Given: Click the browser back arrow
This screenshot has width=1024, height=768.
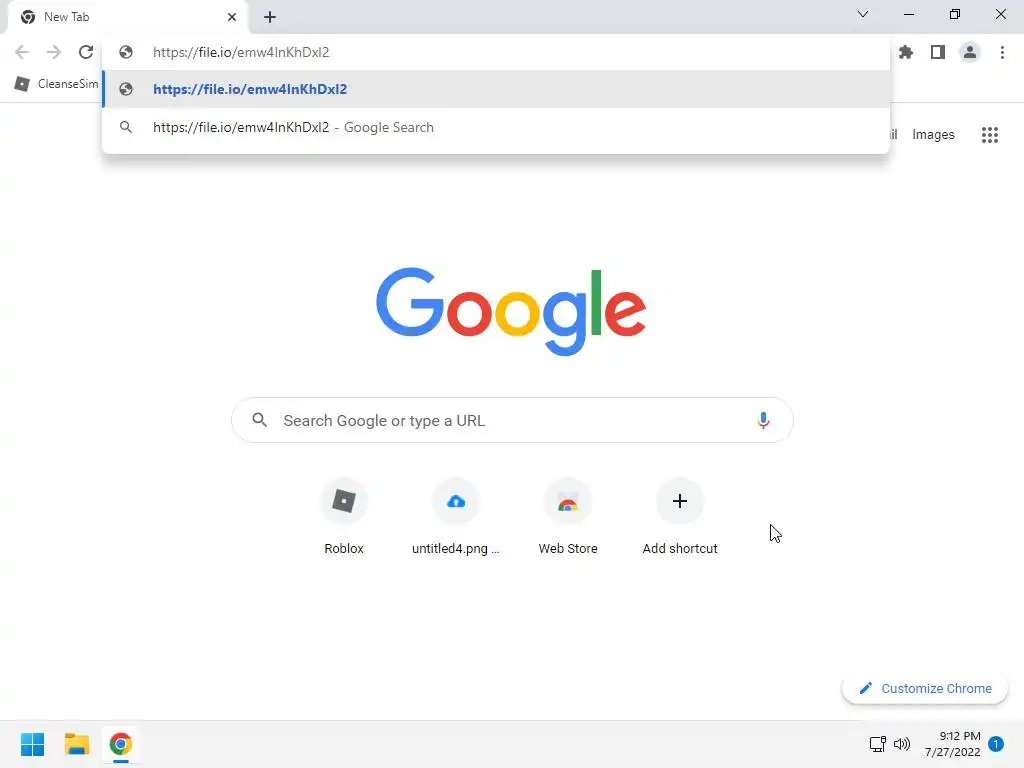Looking at the screenshot, I should pos(22,52).
